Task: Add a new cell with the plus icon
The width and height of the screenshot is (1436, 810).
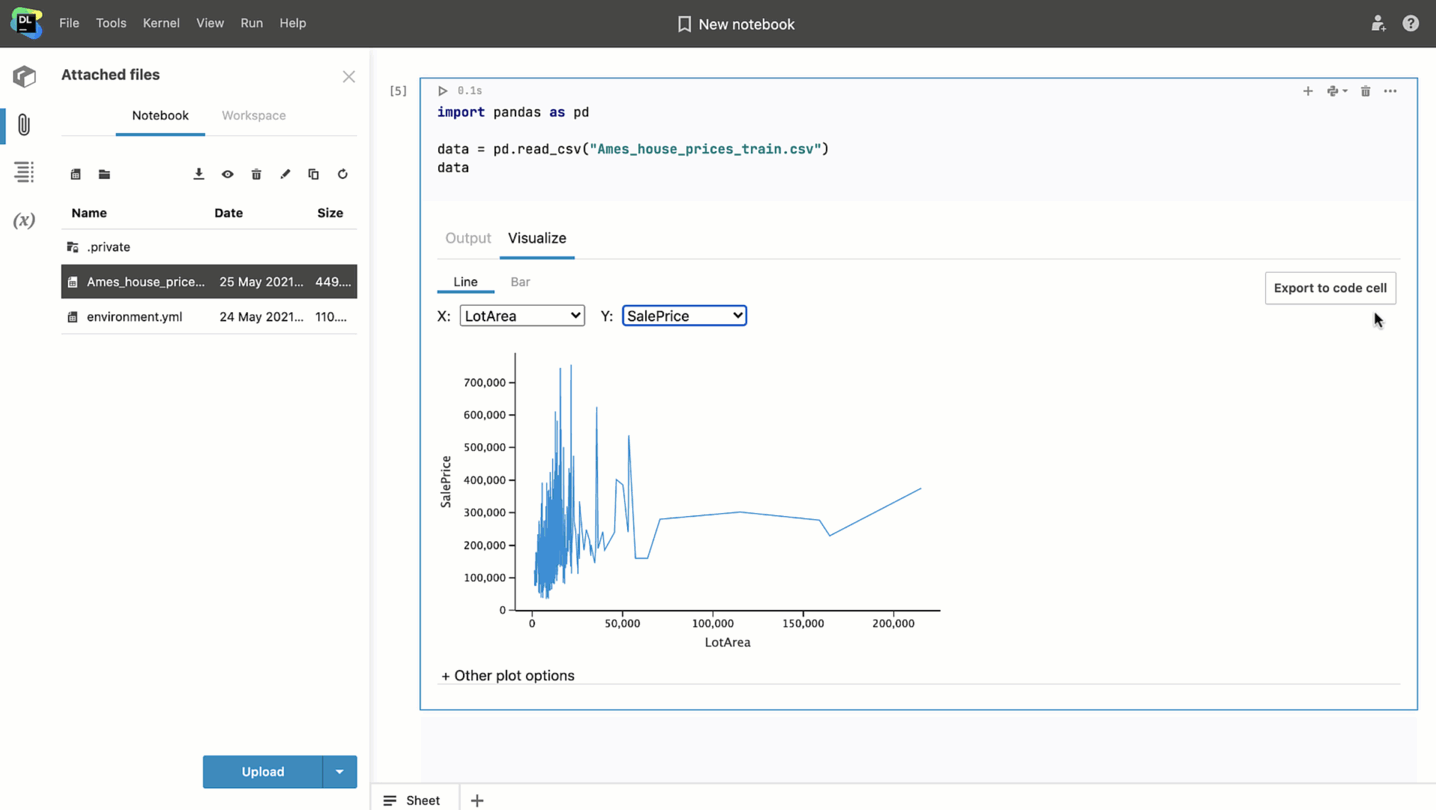Action: coord(1307,90)
